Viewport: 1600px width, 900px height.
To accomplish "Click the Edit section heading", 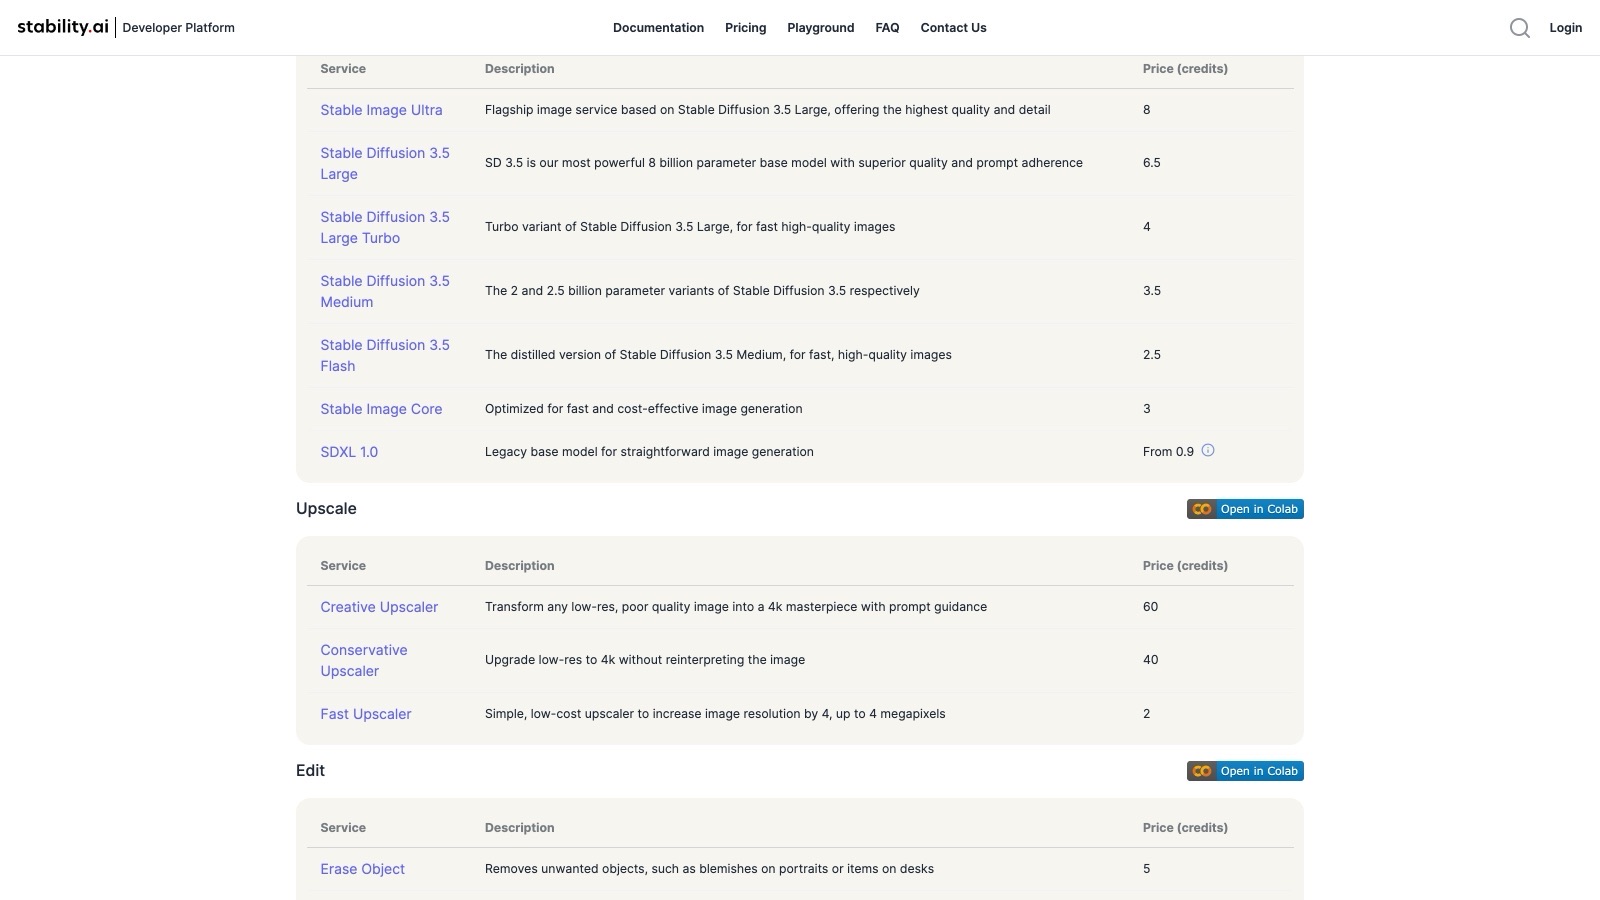I will (310, 770).
